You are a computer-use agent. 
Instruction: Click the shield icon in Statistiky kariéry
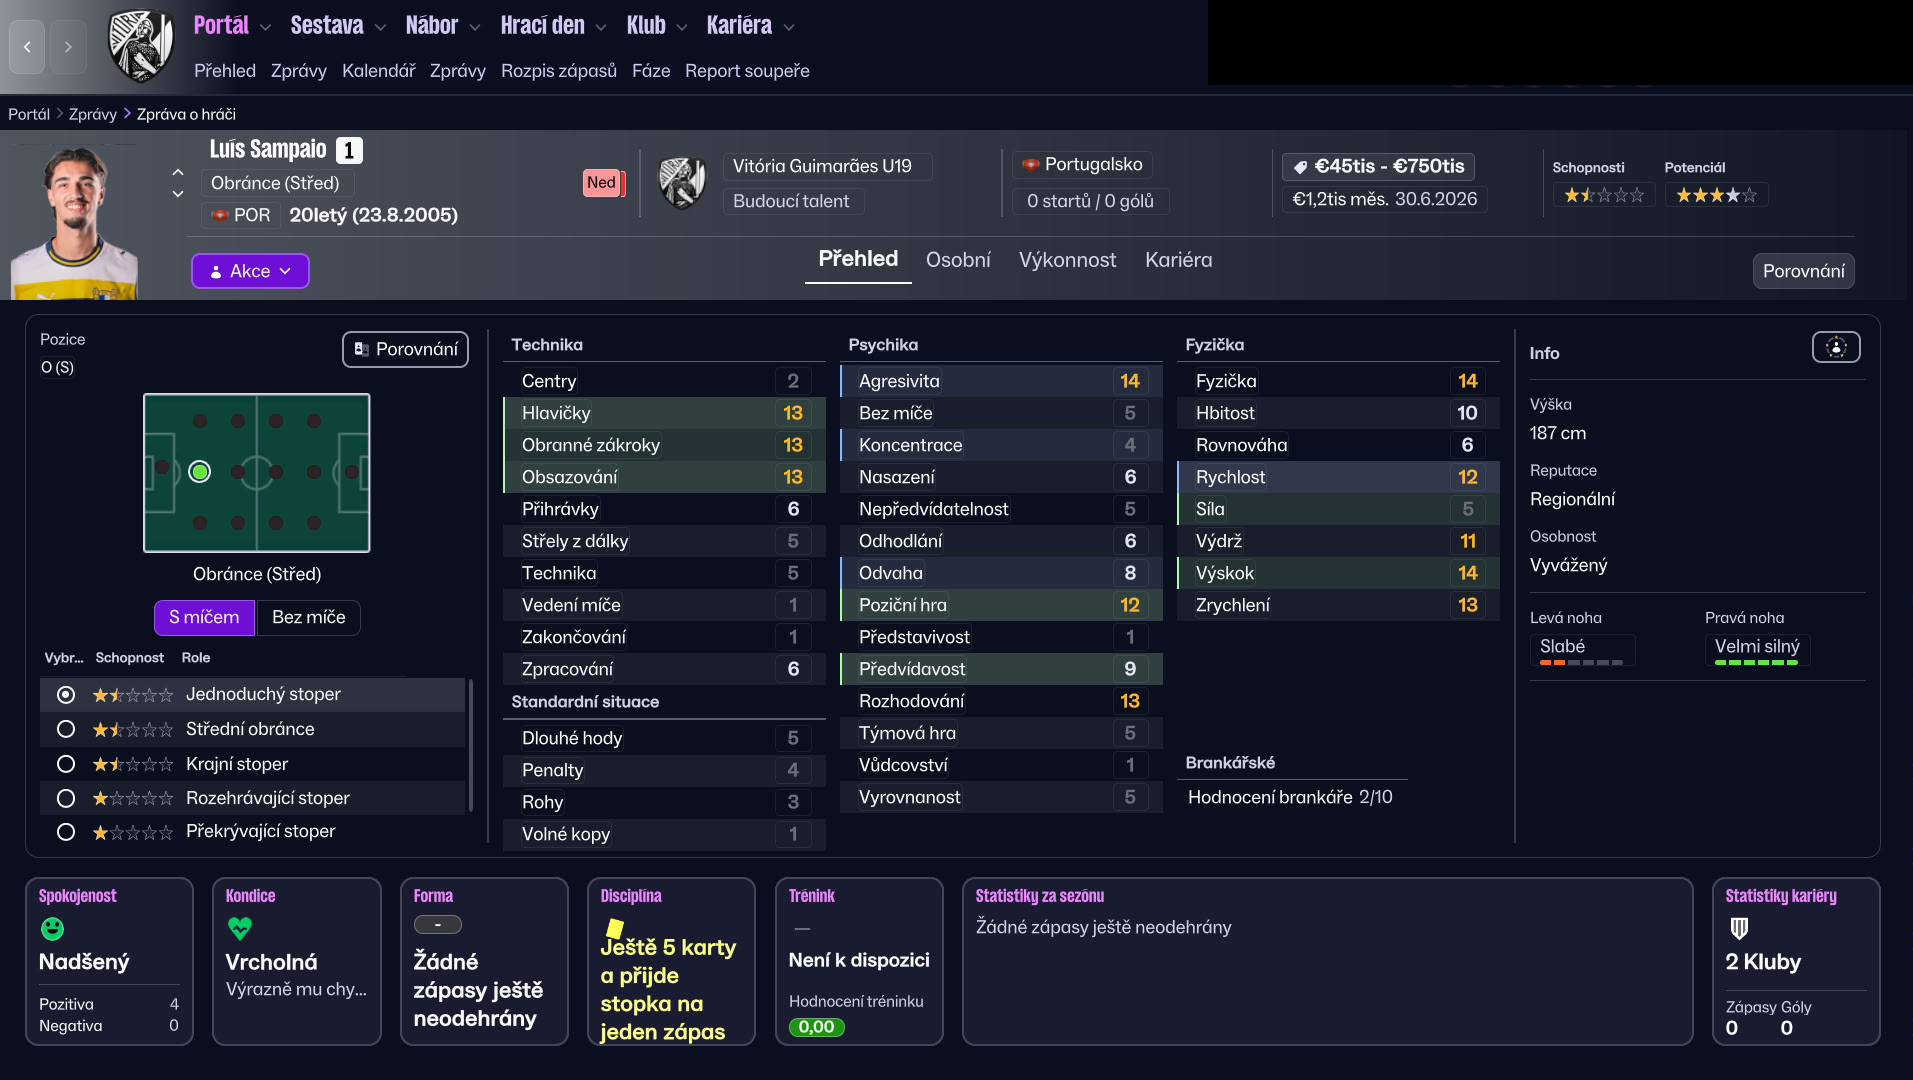click(1739, 928)
